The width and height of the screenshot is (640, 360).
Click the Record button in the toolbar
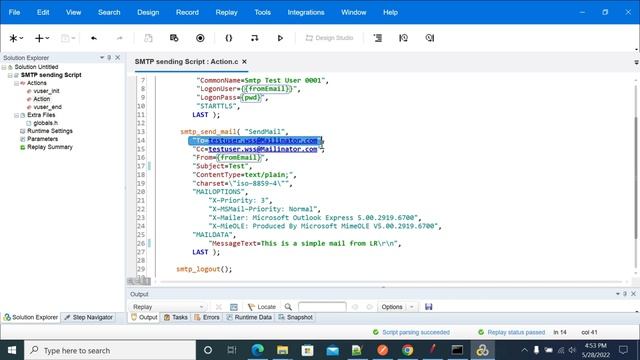pyautogui.click(x=200, y=38)
